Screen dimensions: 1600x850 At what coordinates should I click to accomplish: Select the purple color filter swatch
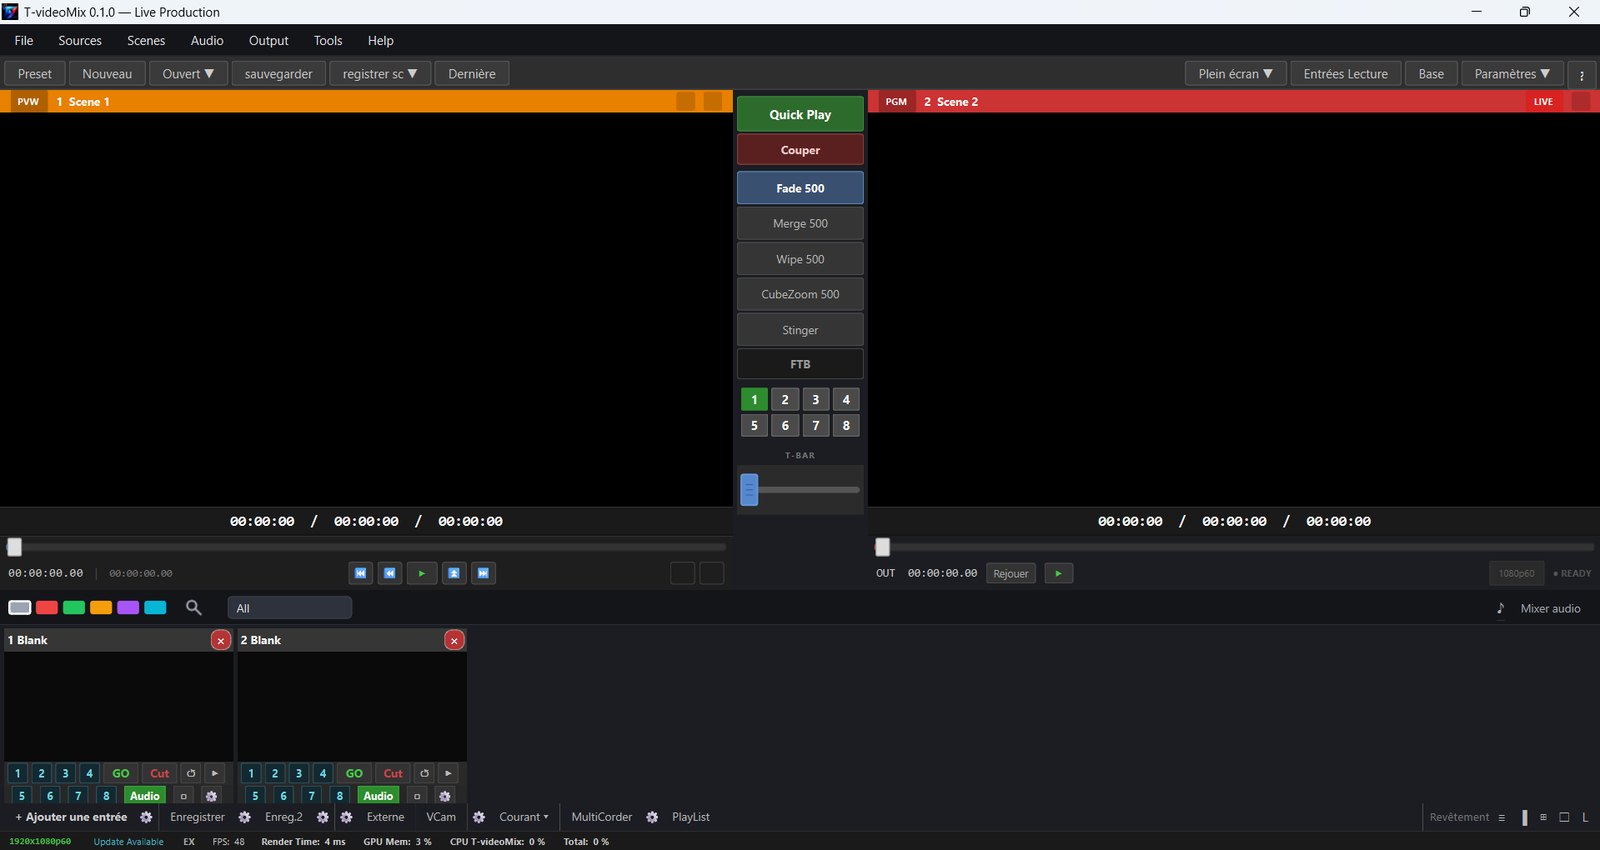coord(128,607)
